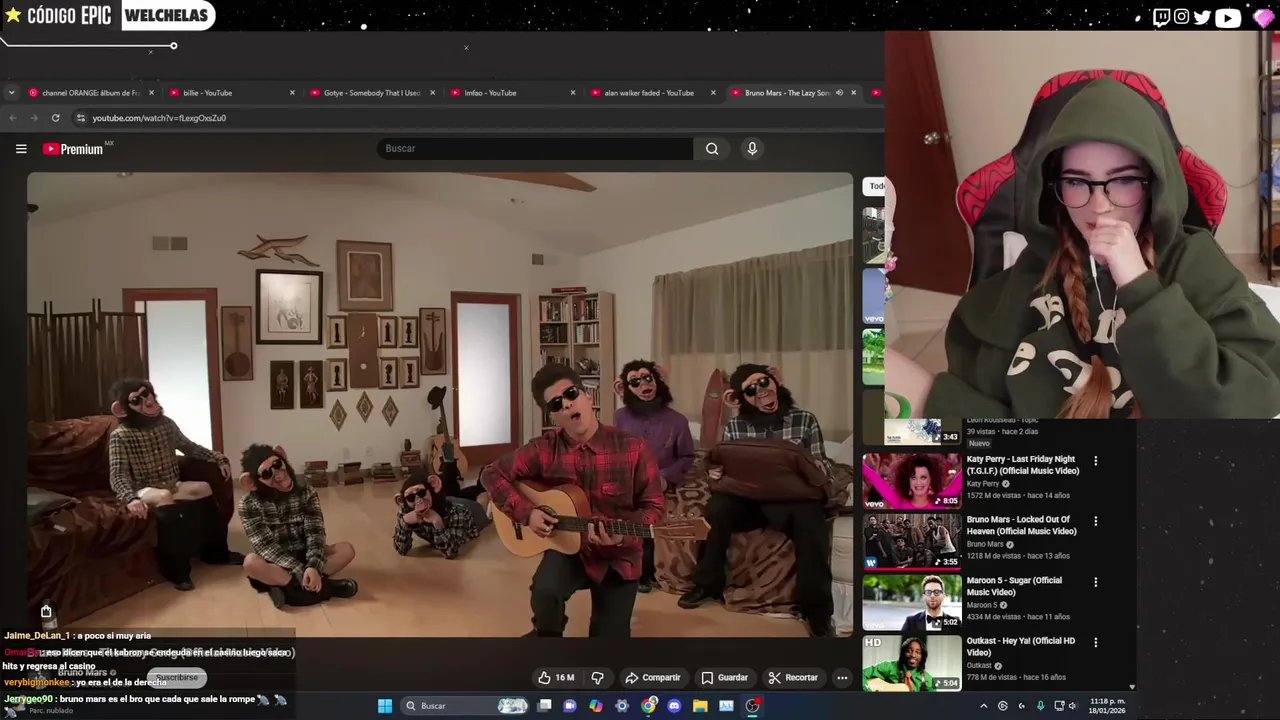Image resolution: width=1280 pixels, height=720 pixels.
Task: Click the Guardar save button
Action: 724,677
